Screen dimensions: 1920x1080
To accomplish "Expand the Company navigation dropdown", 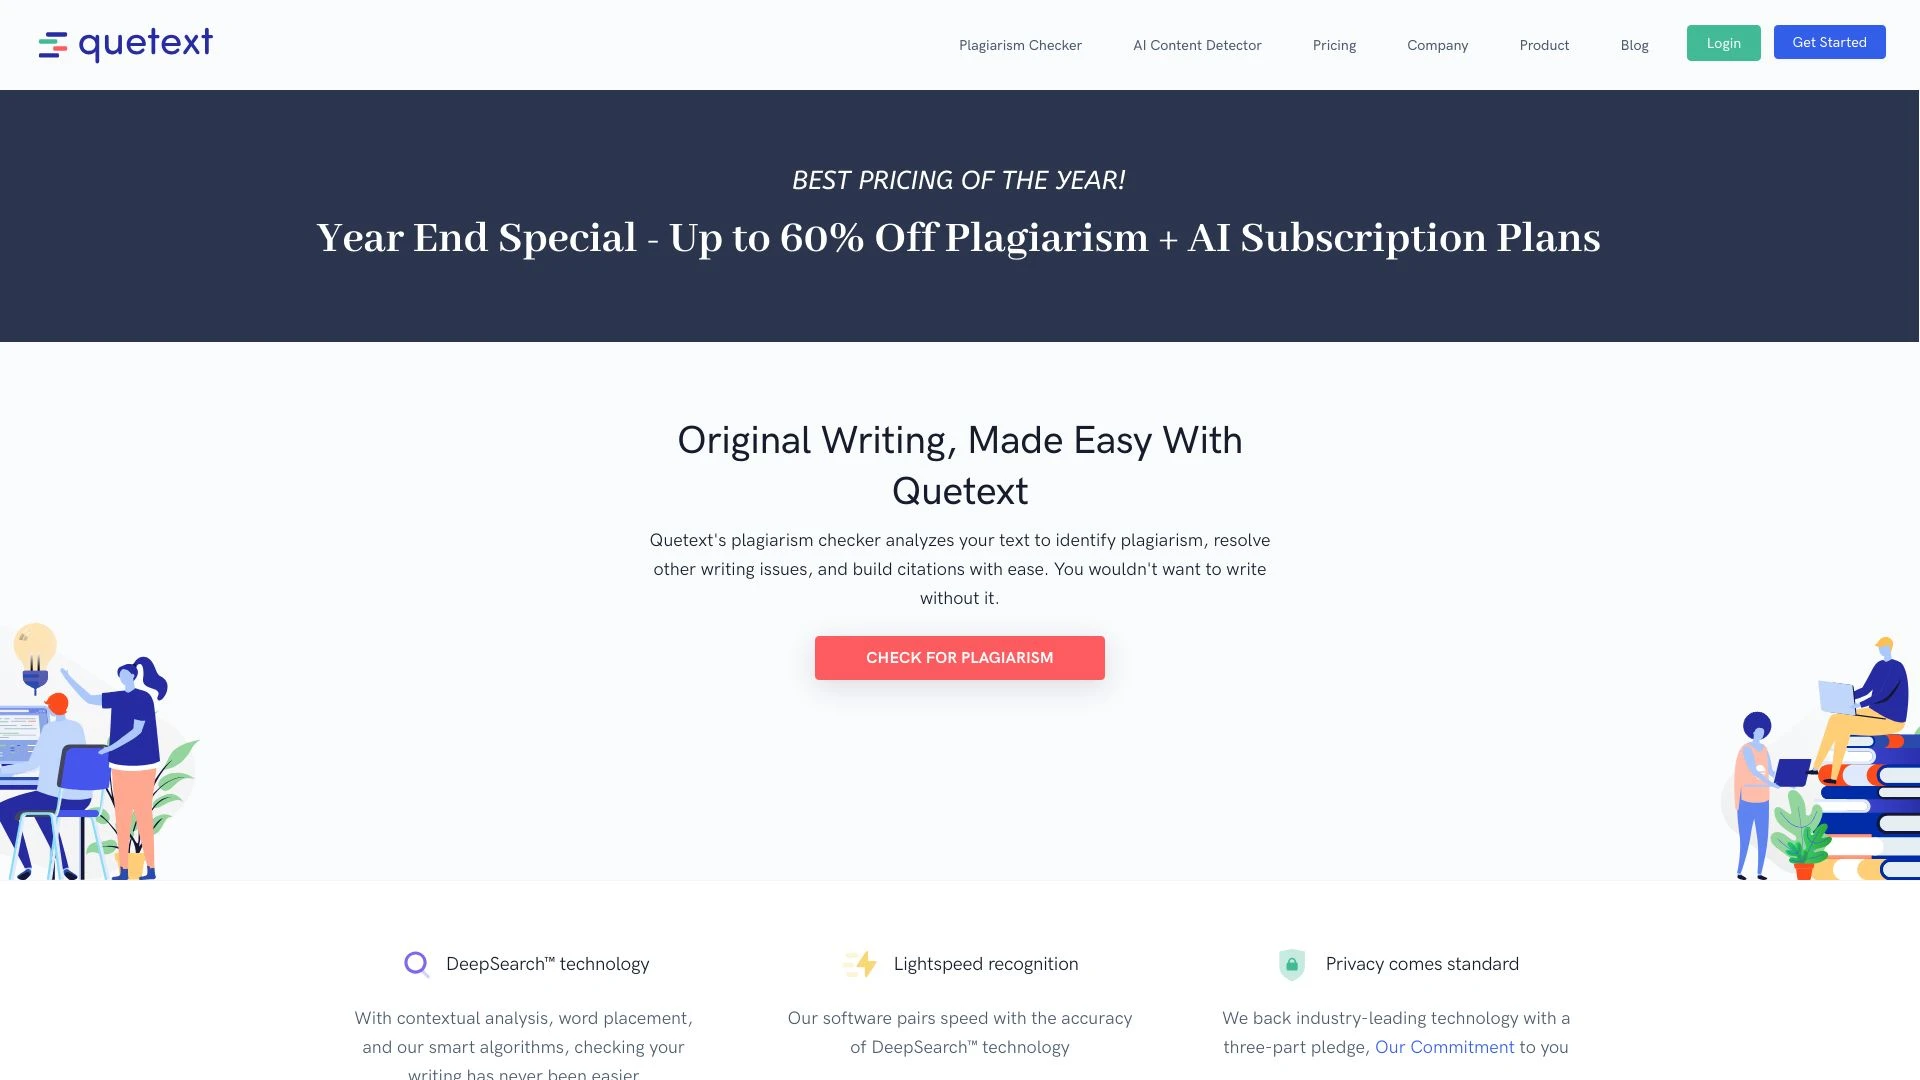I will 1437,45.
